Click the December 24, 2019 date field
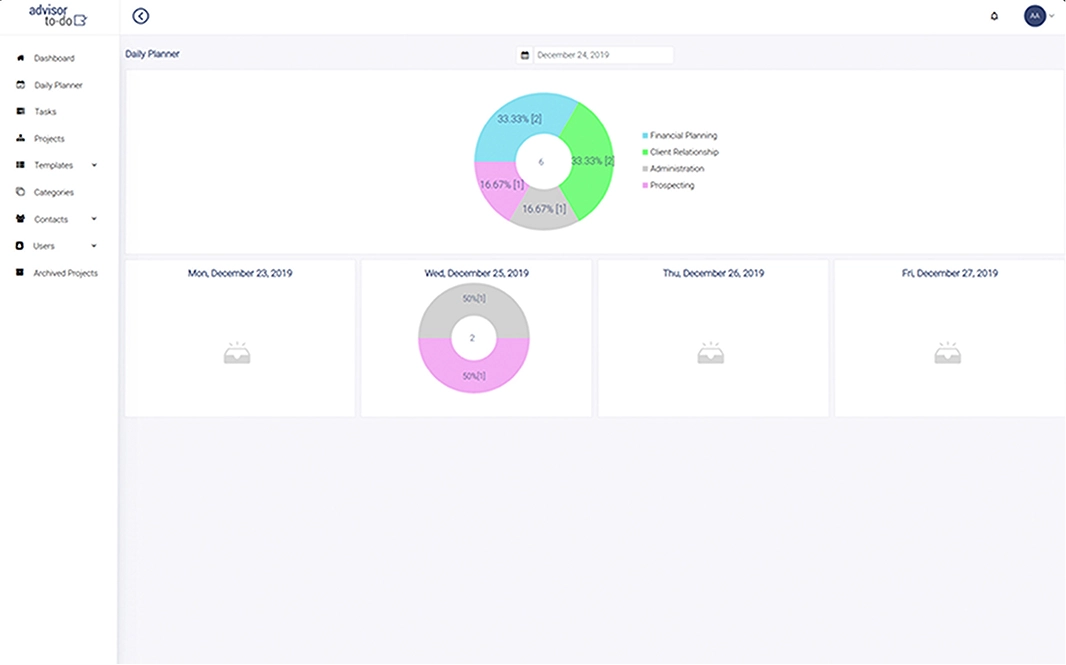 coord(602,55)
